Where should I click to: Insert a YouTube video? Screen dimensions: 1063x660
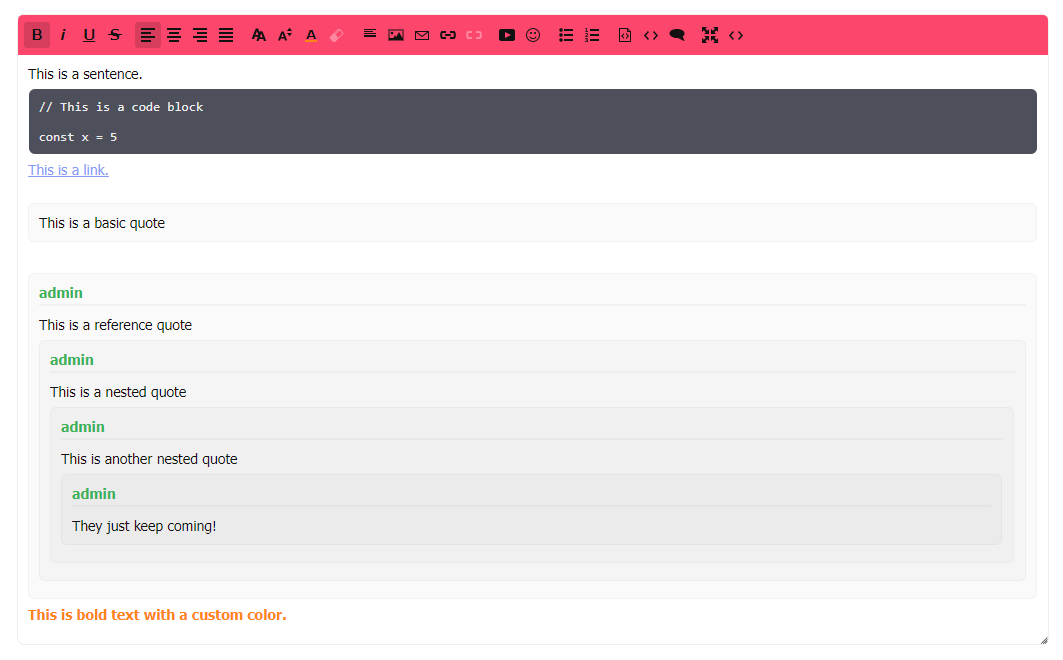point(507,35)
